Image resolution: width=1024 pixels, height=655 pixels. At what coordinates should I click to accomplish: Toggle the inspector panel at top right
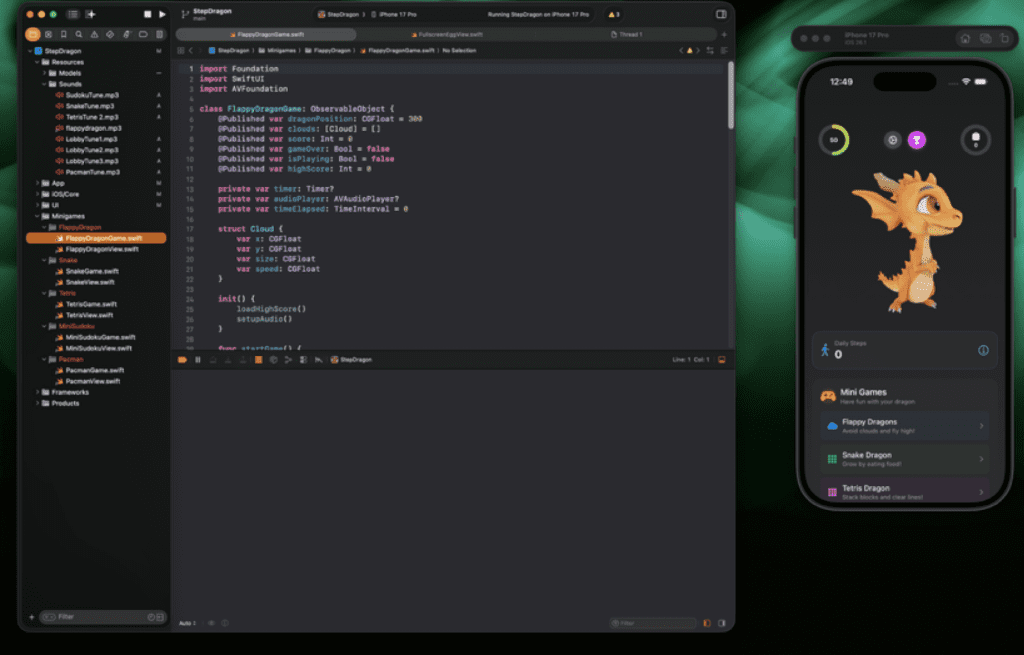click(x=721, y=15)
